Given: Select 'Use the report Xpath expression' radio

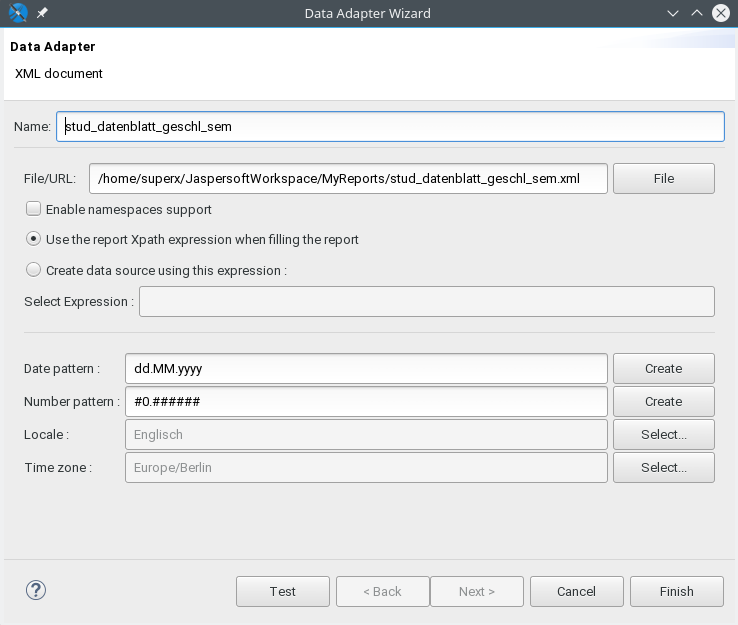Looking at the screenshot, I should tap(33, 239).
